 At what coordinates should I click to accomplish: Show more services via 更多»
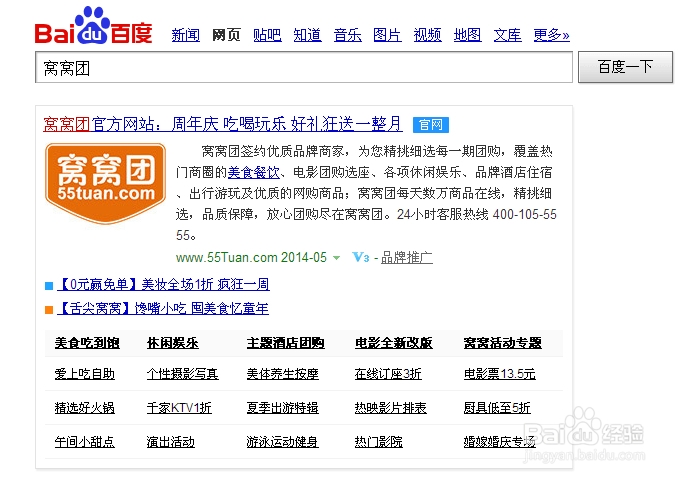click(x=551, y=35)
